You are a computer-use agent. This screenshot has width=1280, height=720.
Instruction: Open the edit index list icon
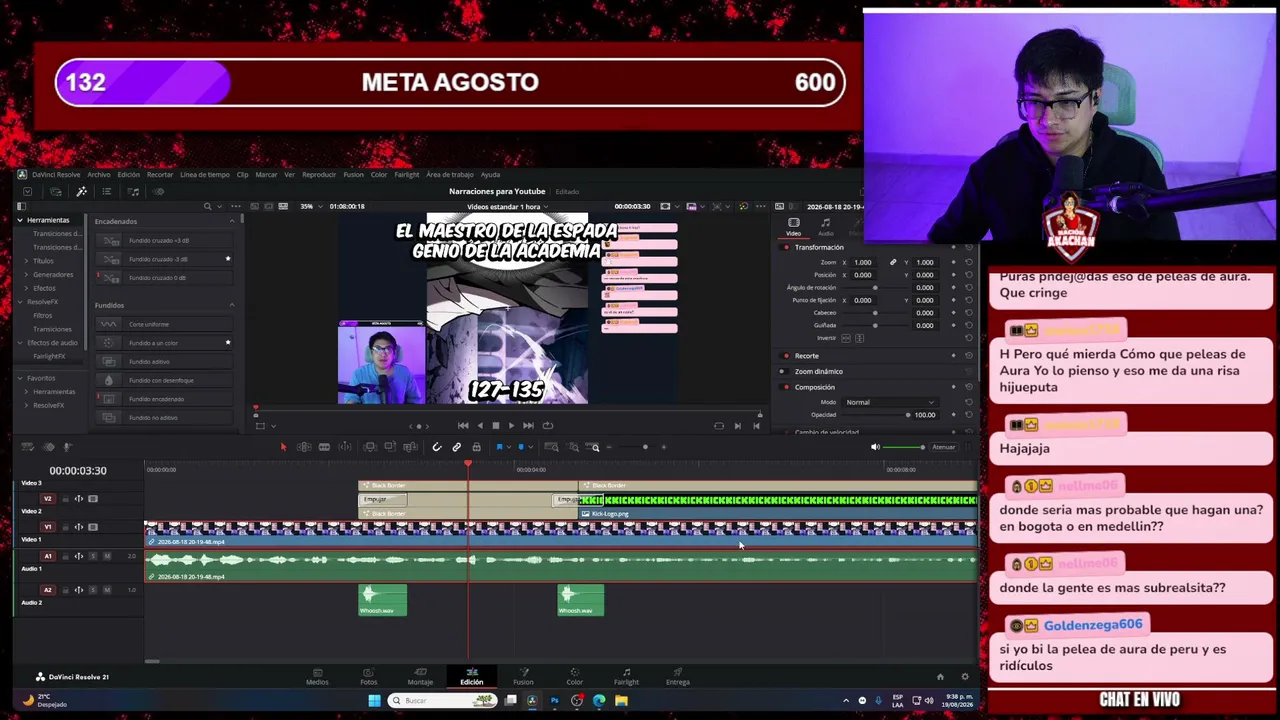coord(107,191)
